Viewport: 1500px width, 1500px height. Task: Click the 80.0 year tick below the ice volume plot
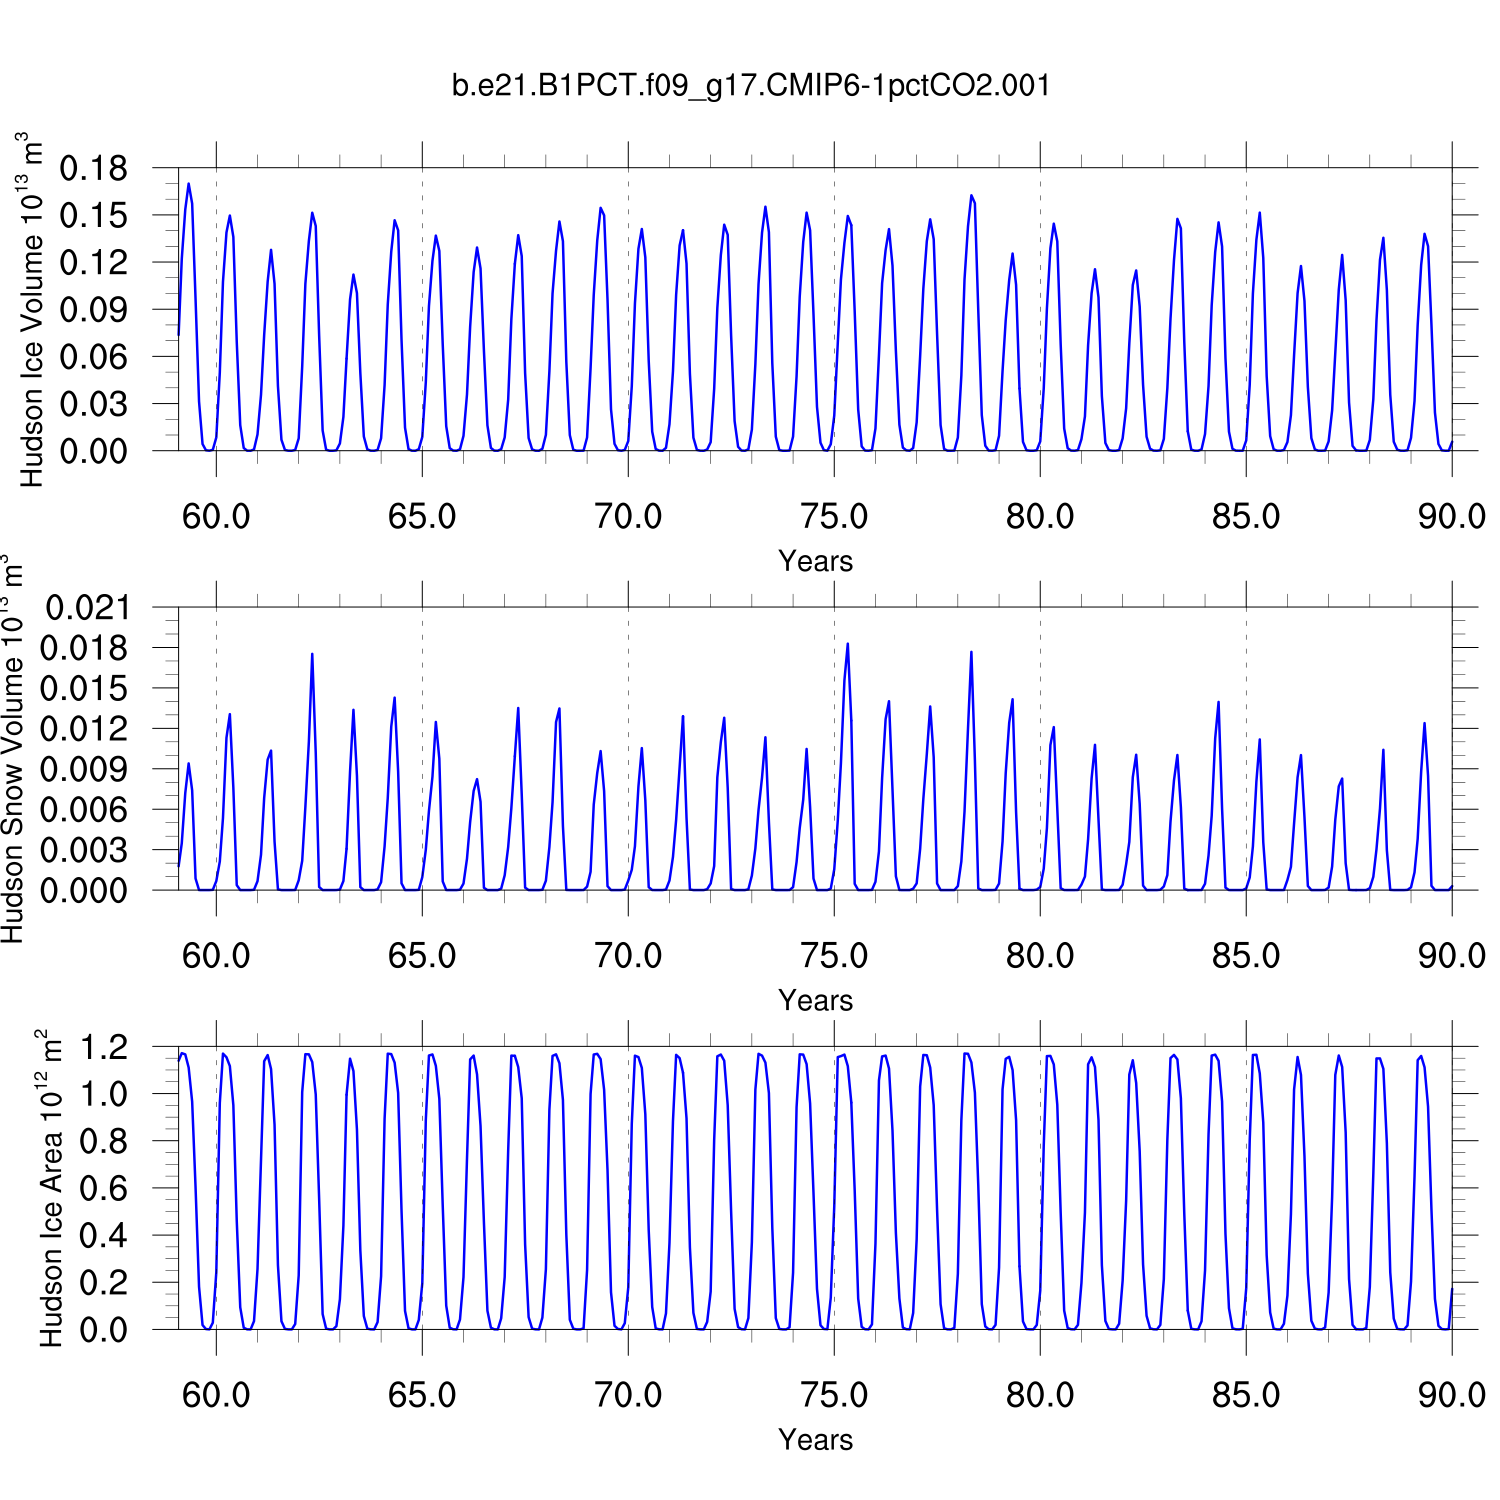1040,517
